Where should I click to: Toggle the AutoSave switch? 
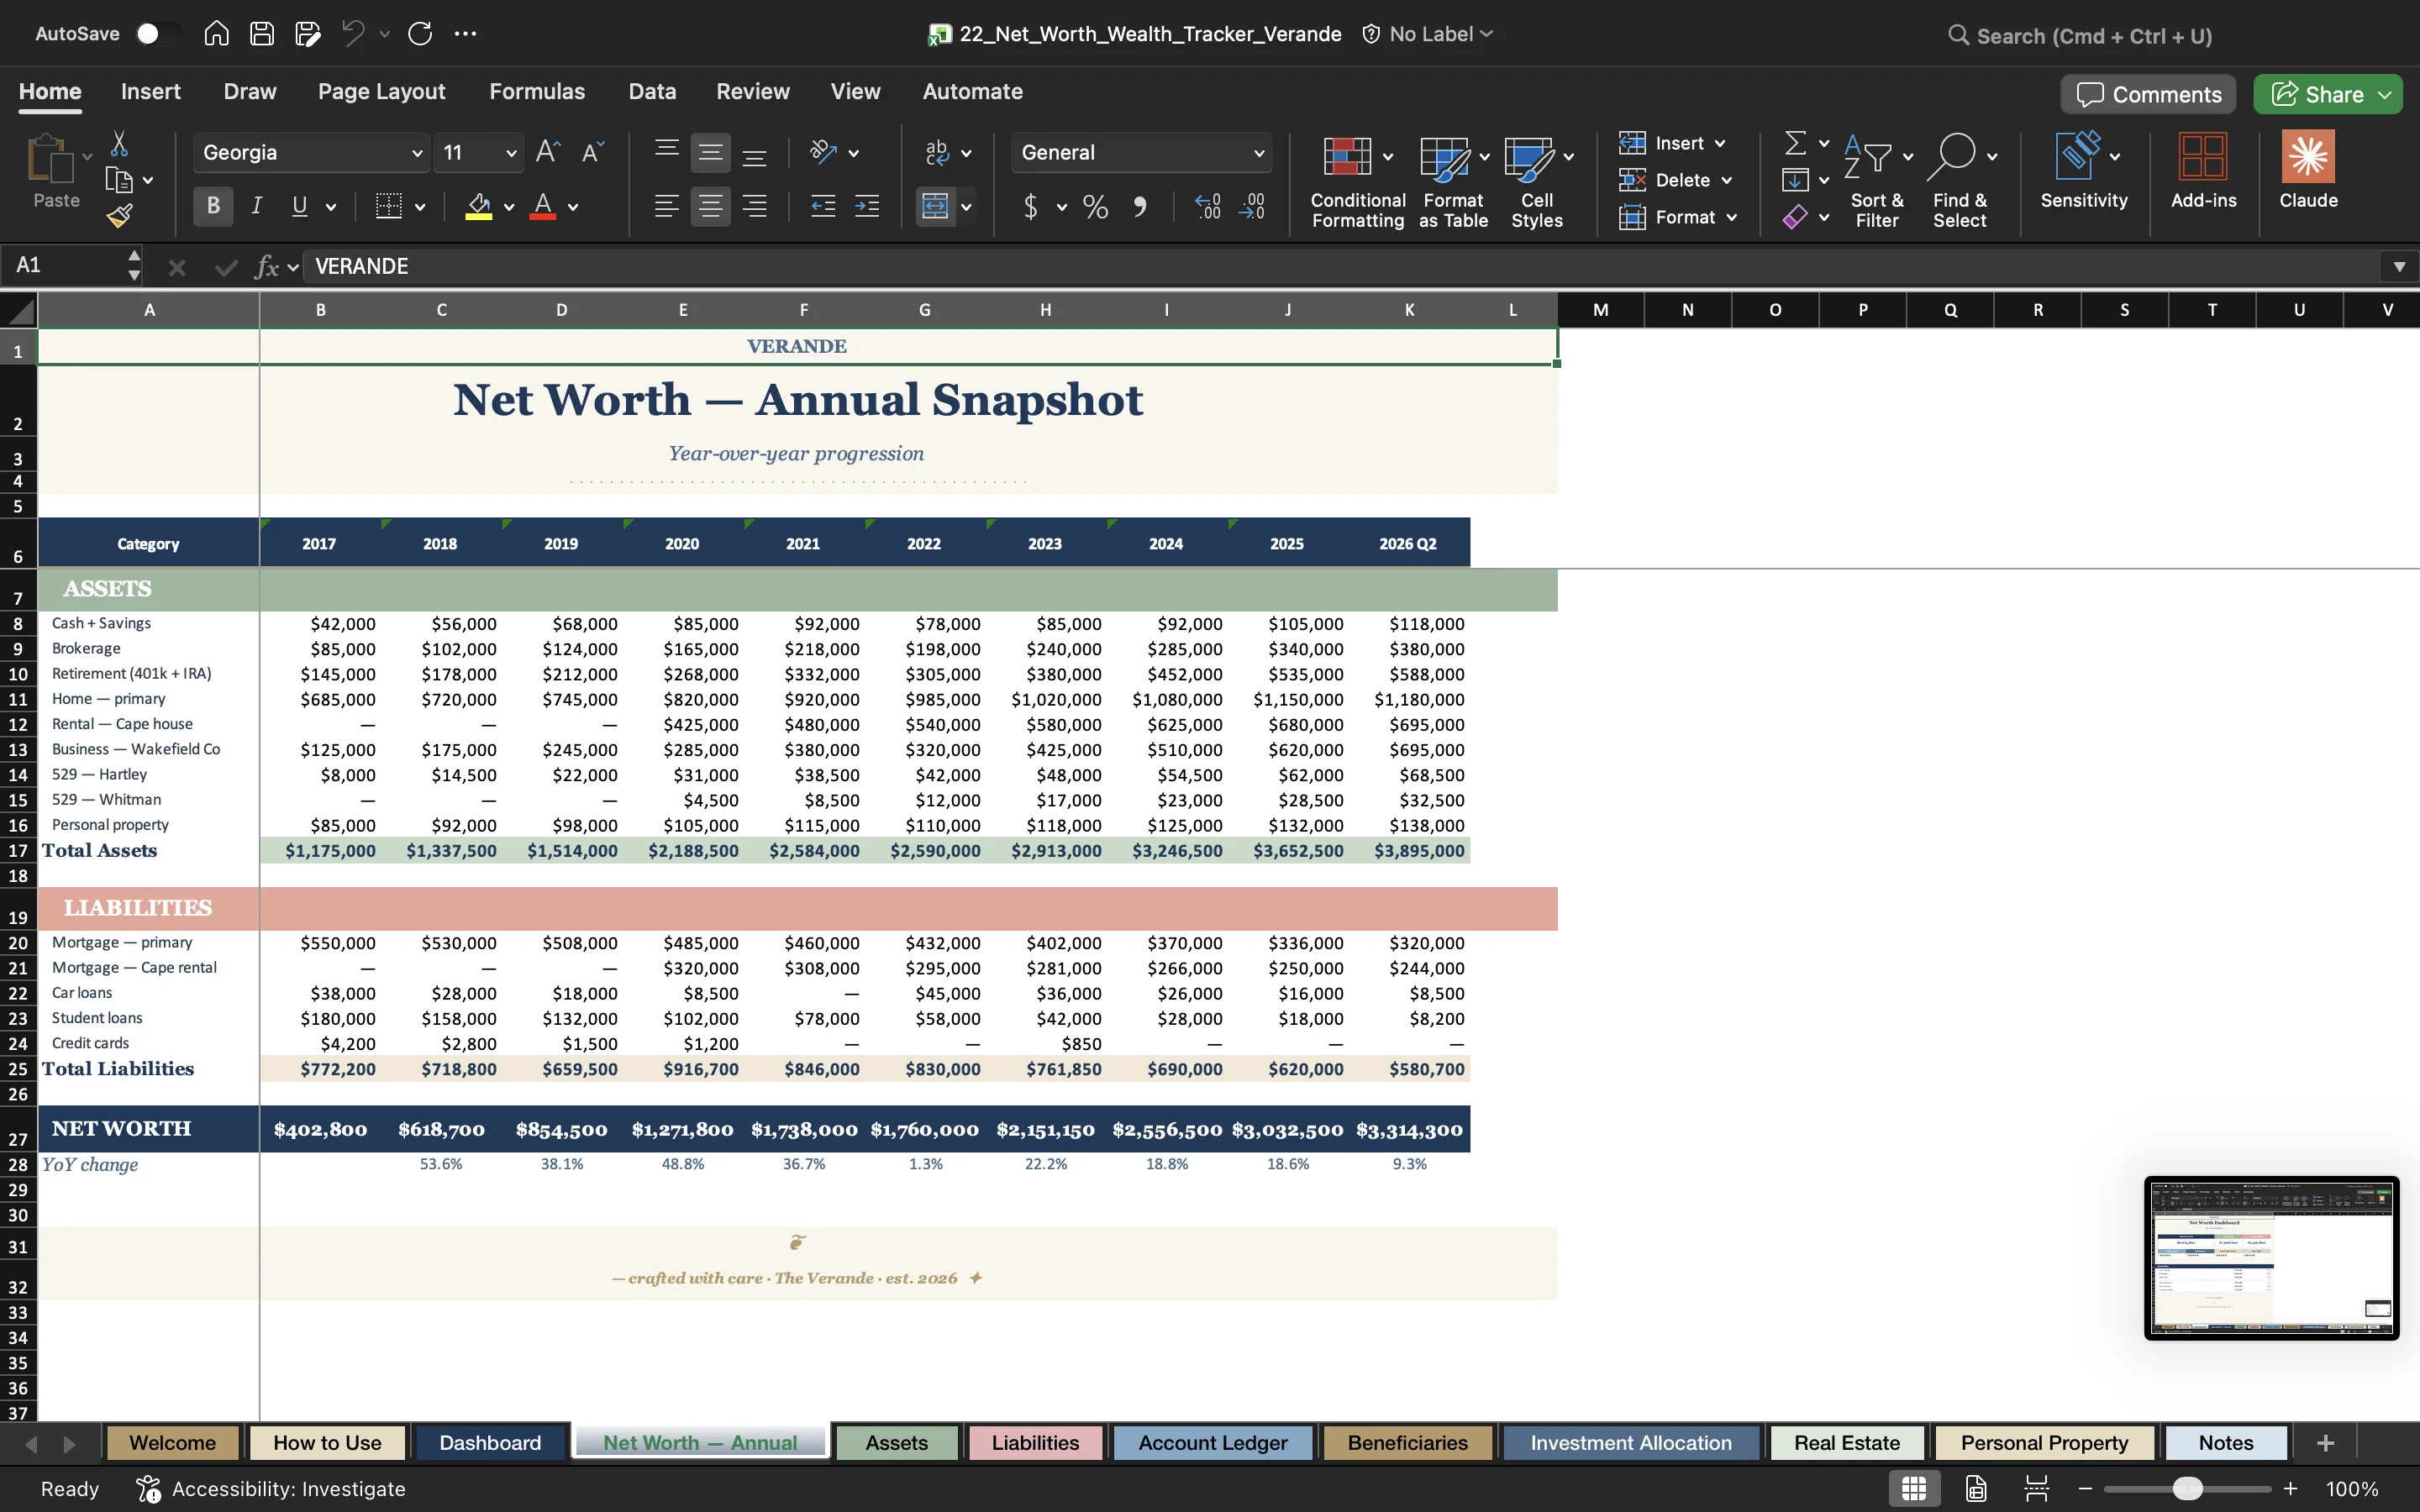pyautogui.click(x=158, y=34)
